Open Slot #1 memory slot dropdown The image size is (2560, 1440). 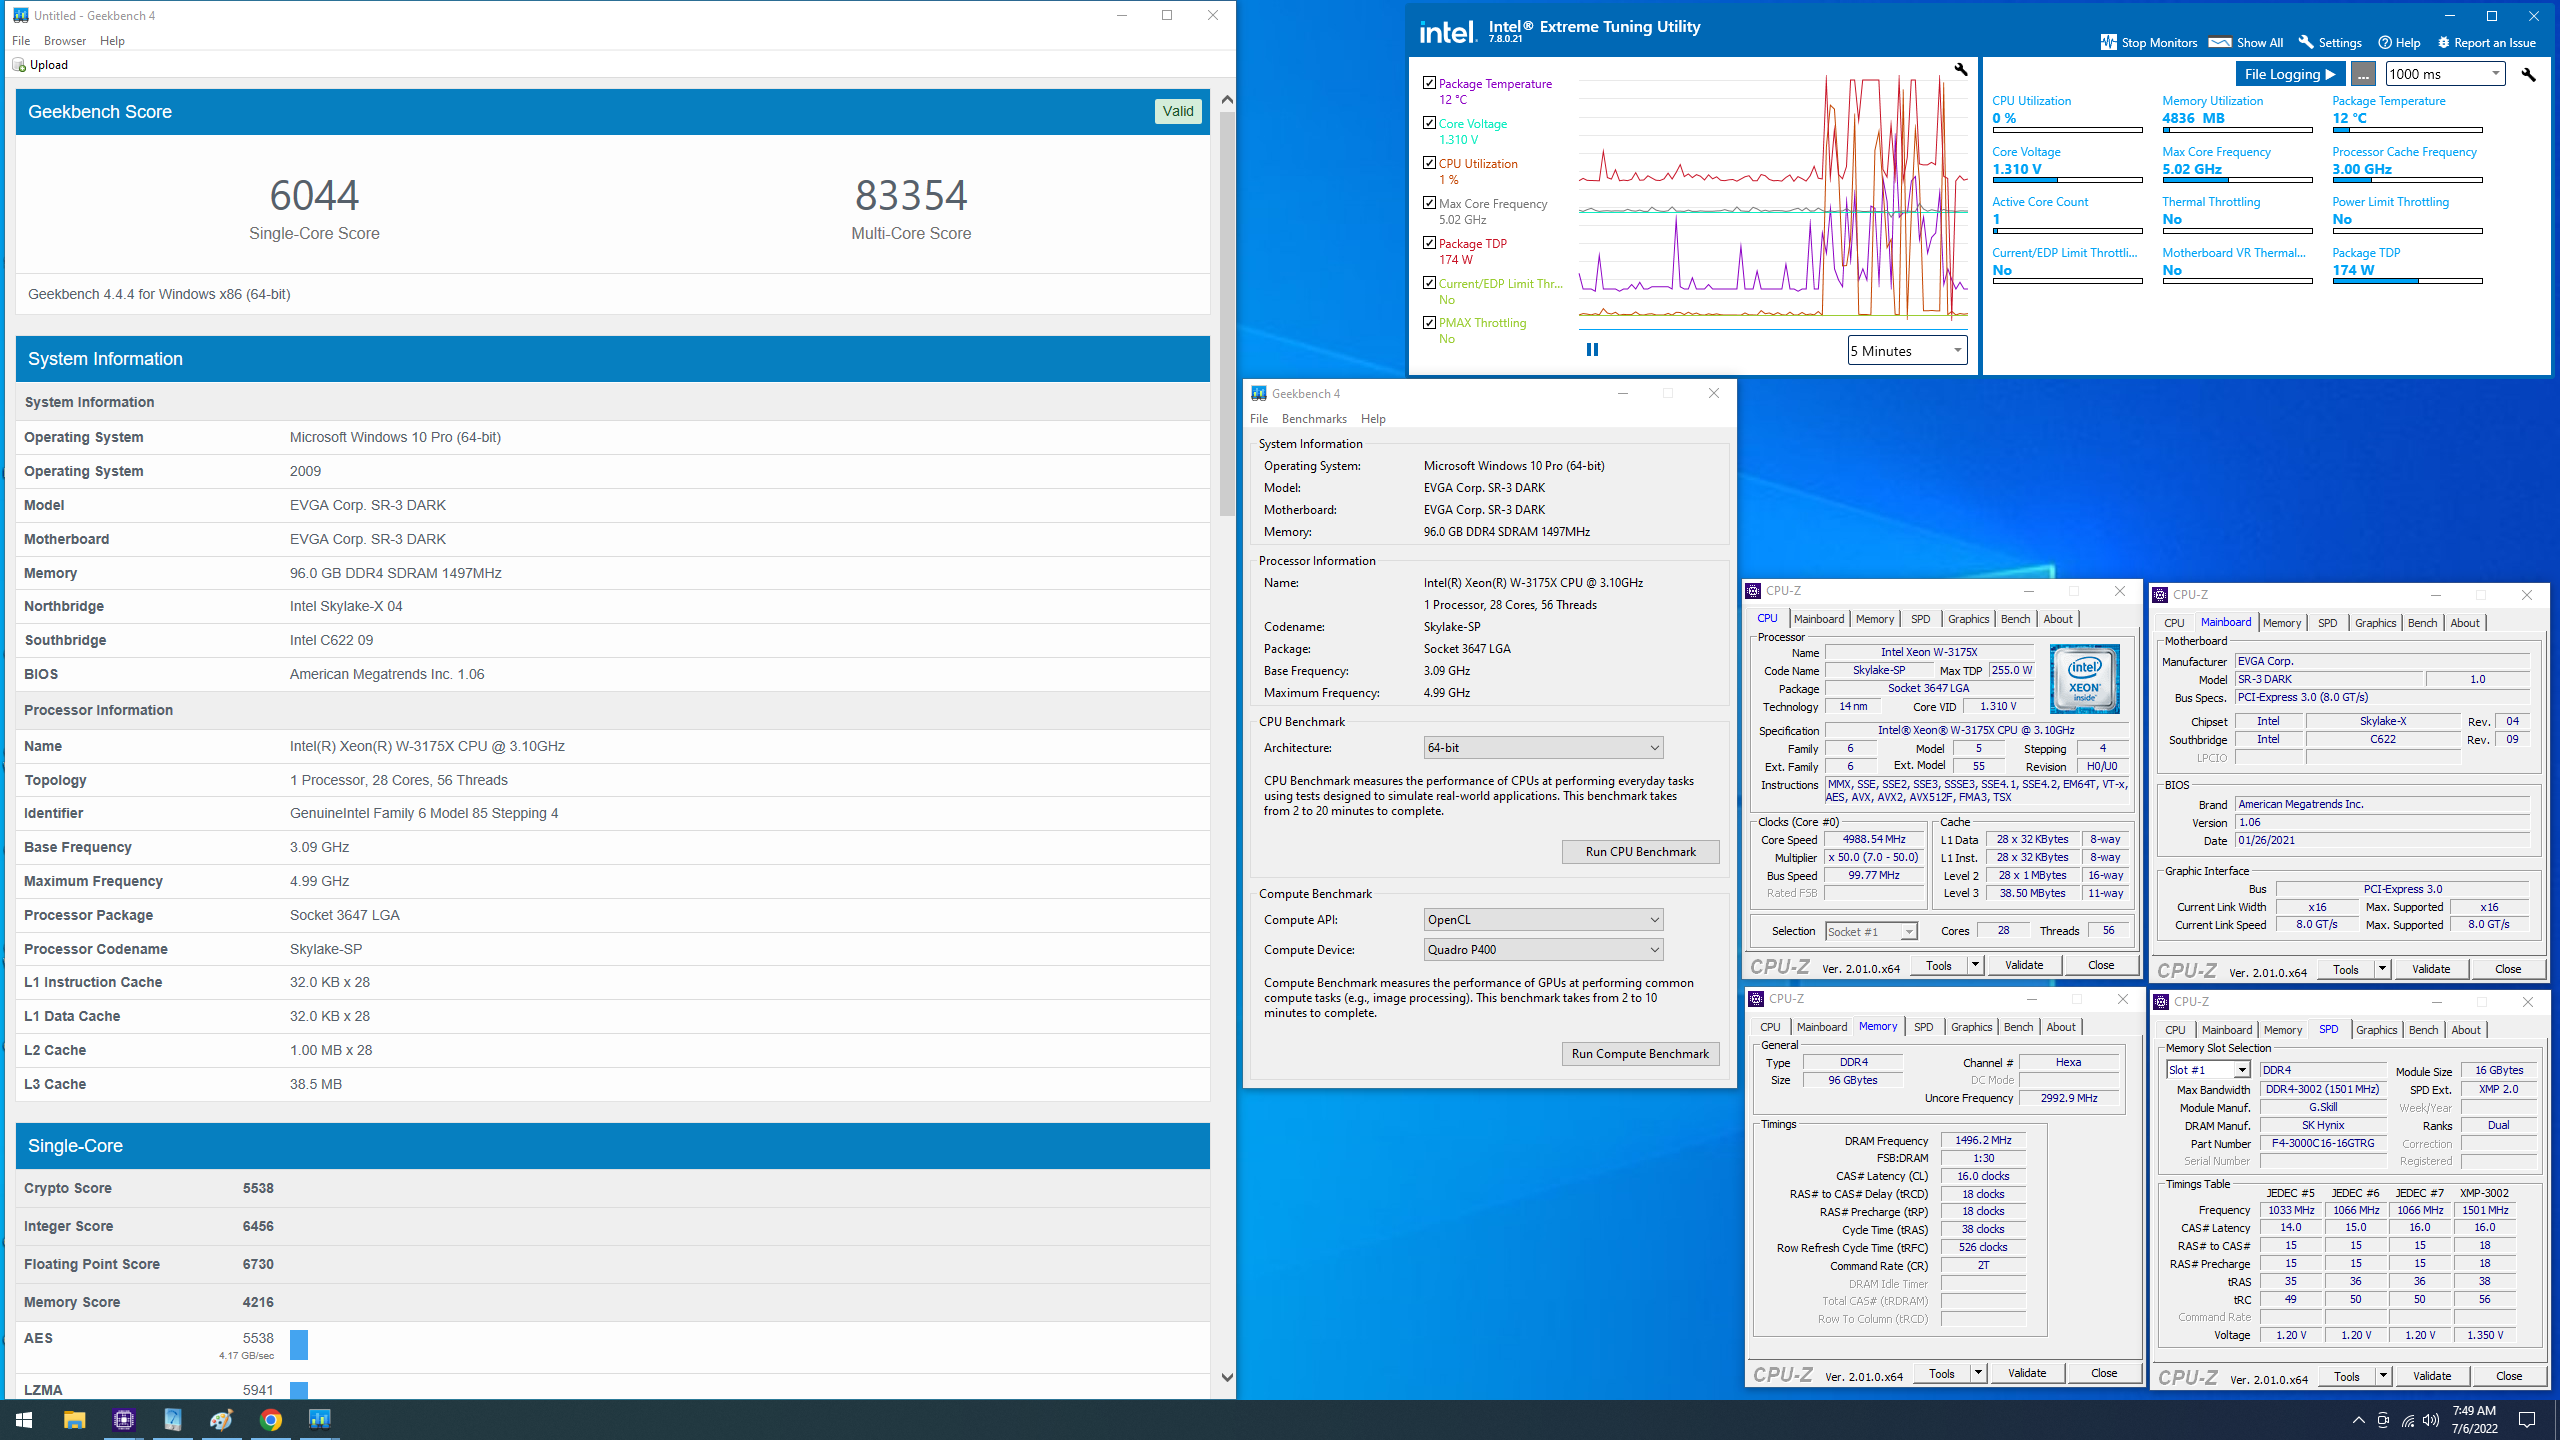click(2208, 1070)
